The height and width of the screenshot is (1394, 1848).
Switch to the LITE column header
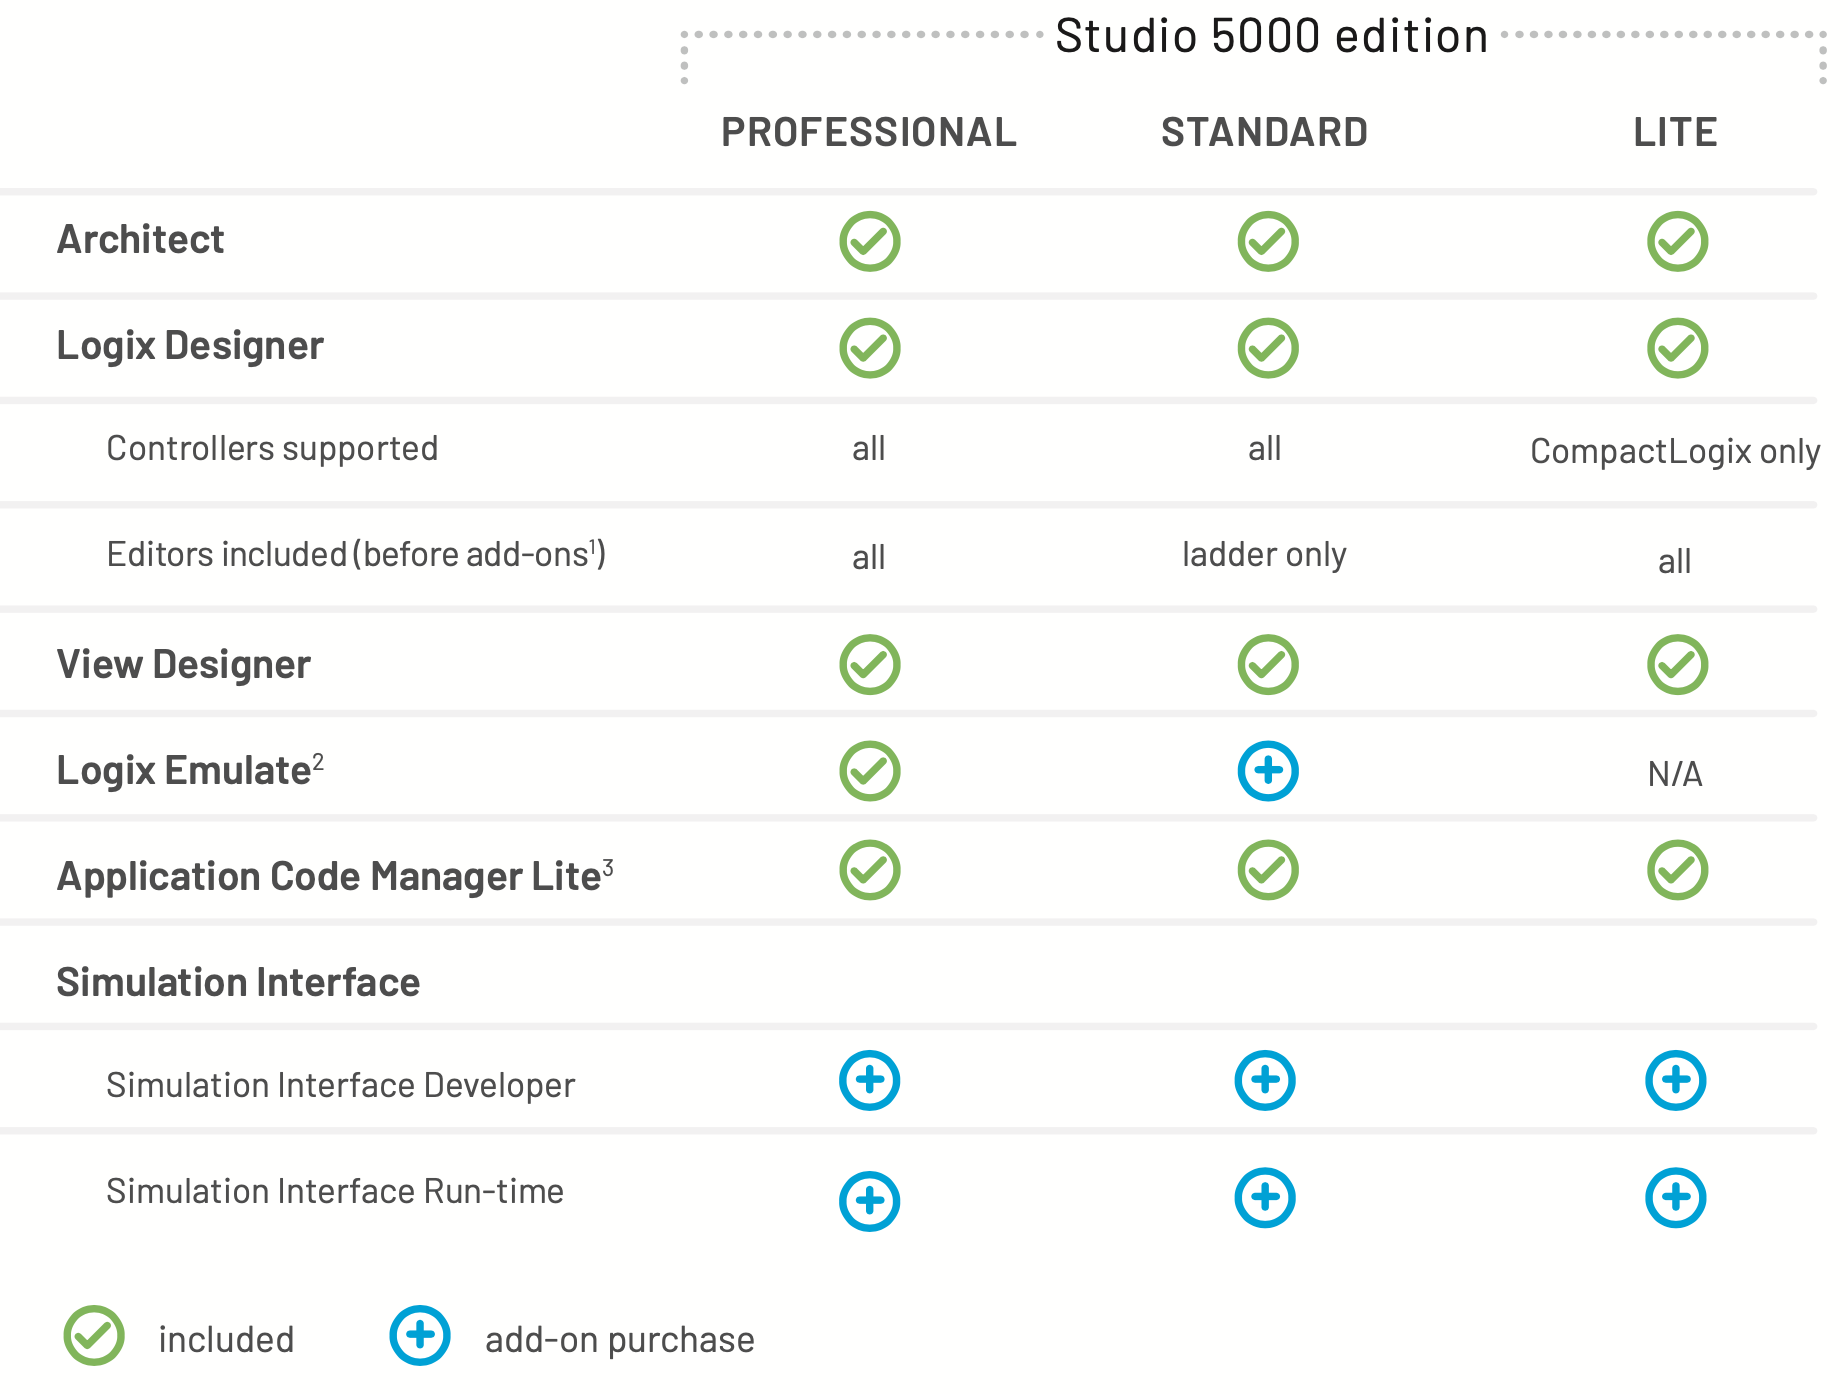point(1676,131)
